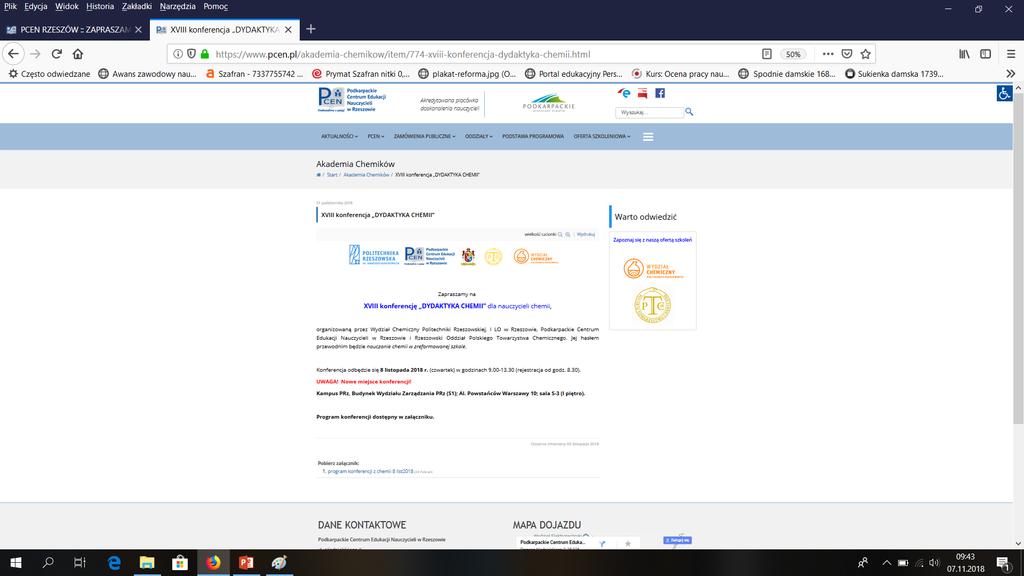The height and width of the screenshot is (576, 1024).
Task: Expand ZAMÓWIENIA PUBLICZNE dropdown
Action: [424, 136]
